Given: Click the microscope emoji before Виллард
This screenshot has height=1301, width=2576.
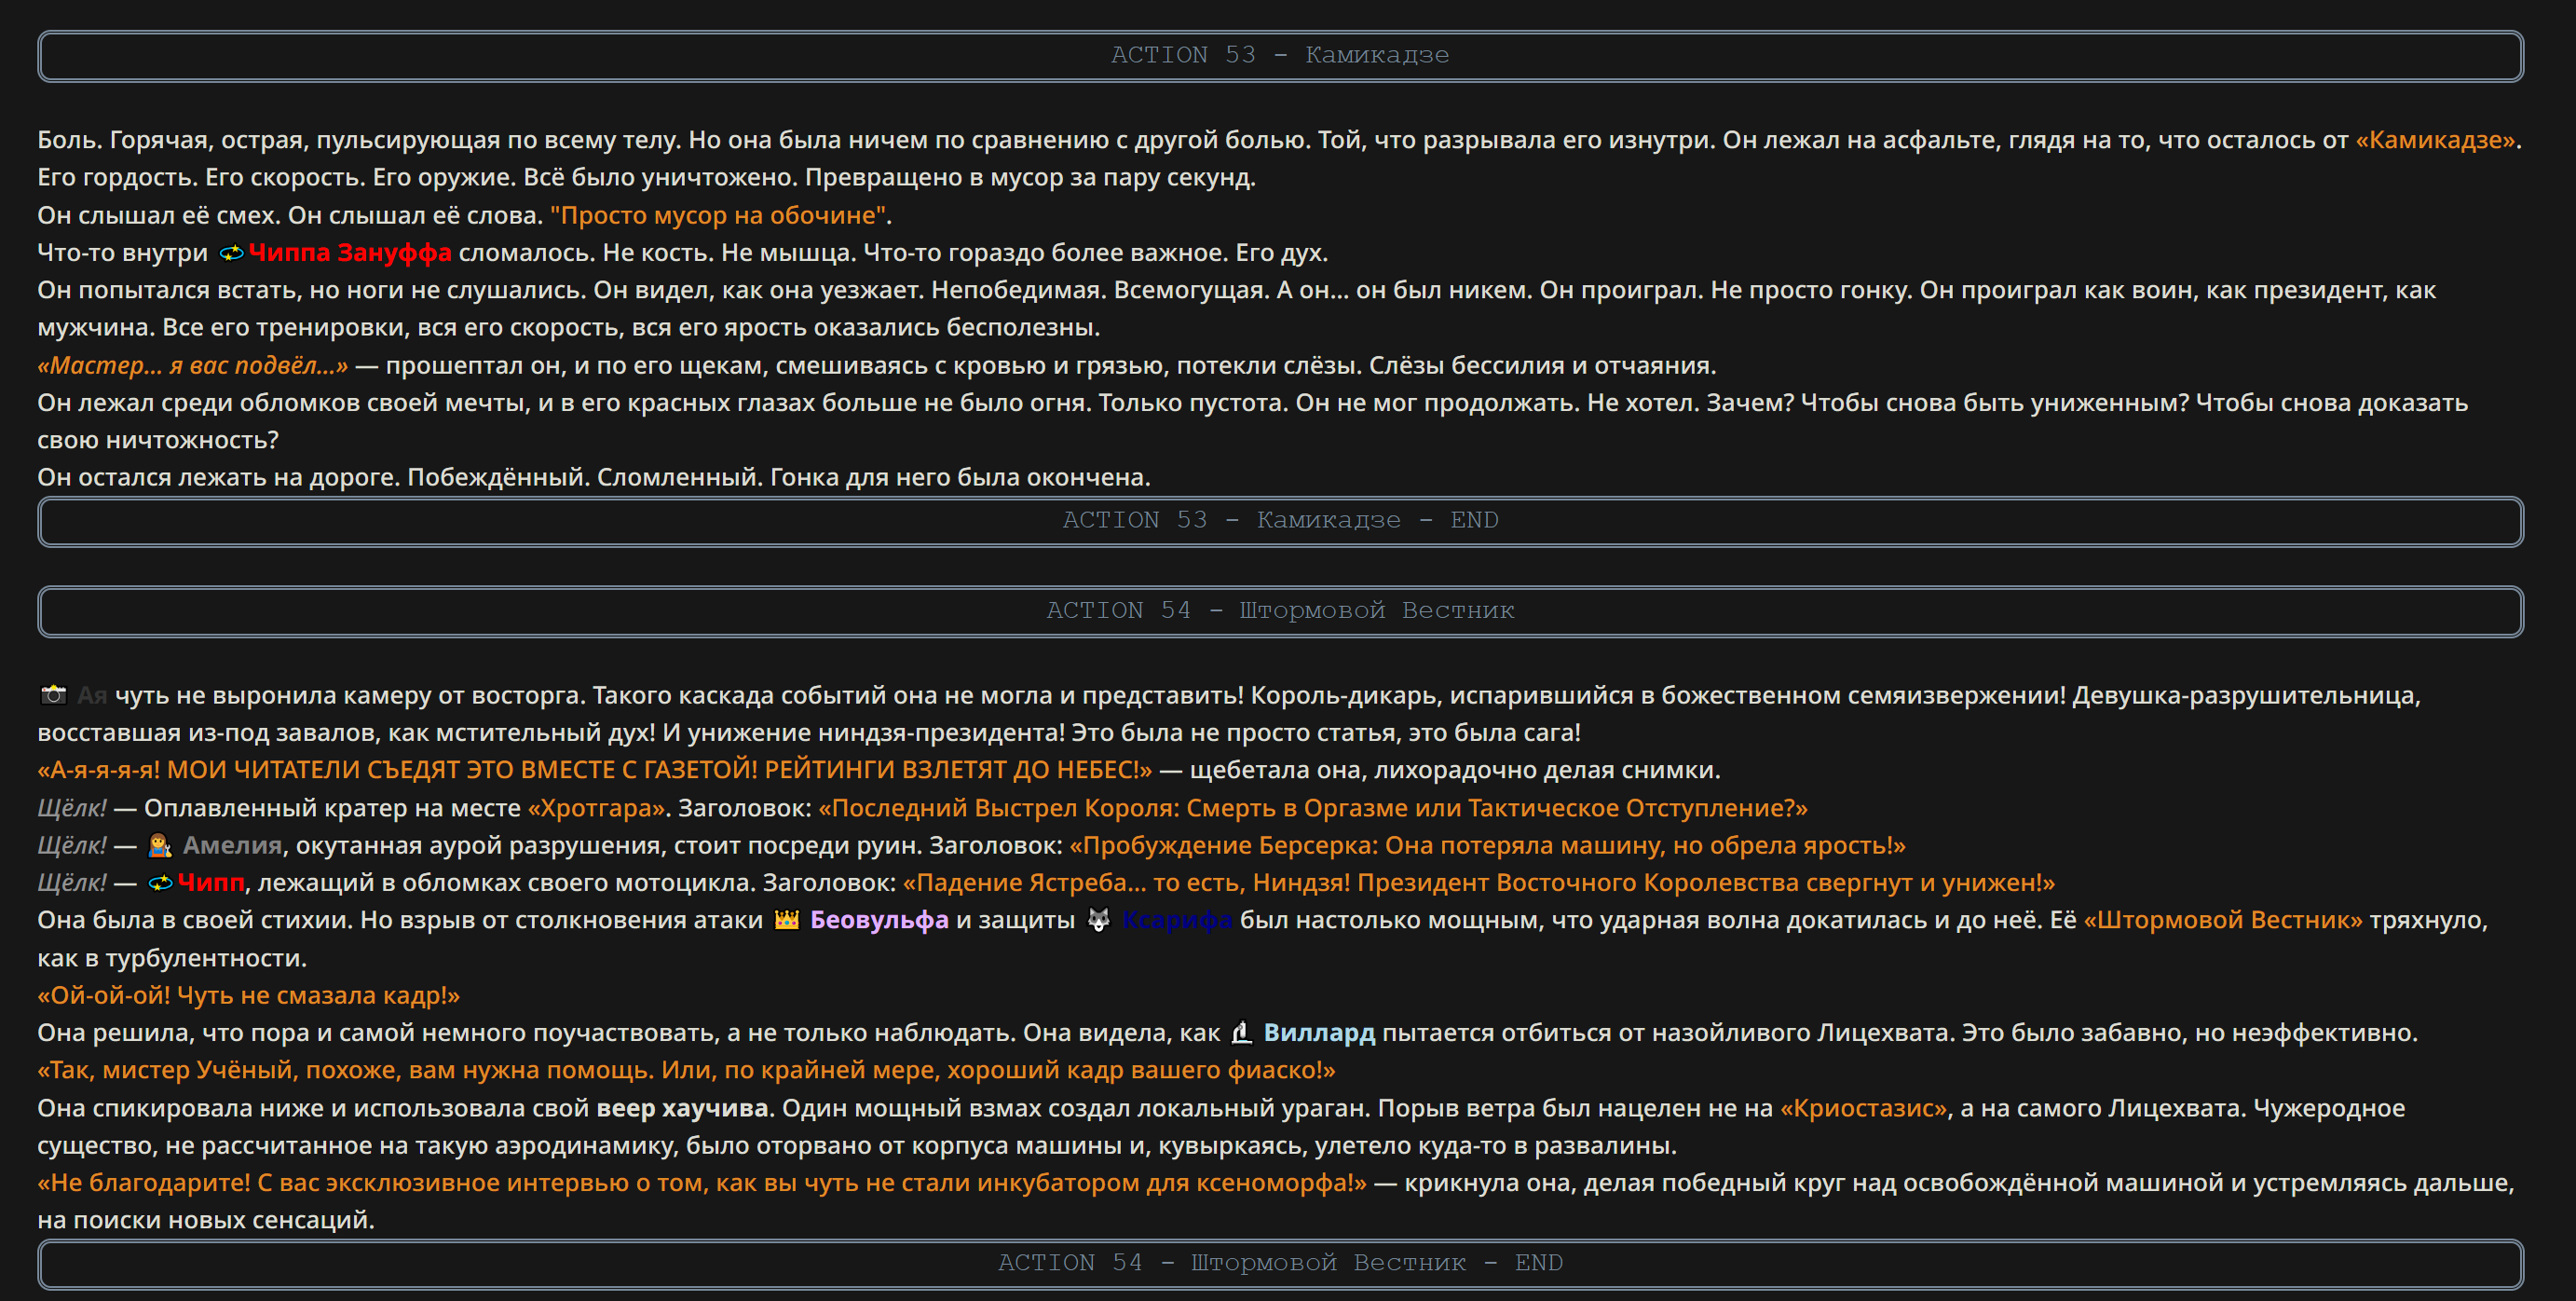Looking at the screenshot, I should (x=1241, y=1033).
